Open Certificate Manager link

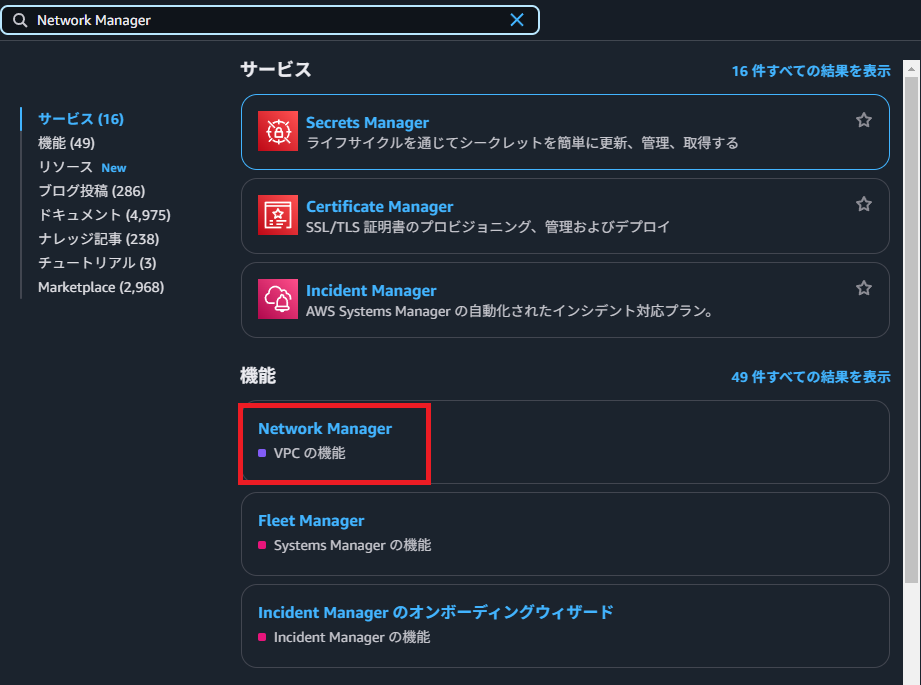point(379,206)
